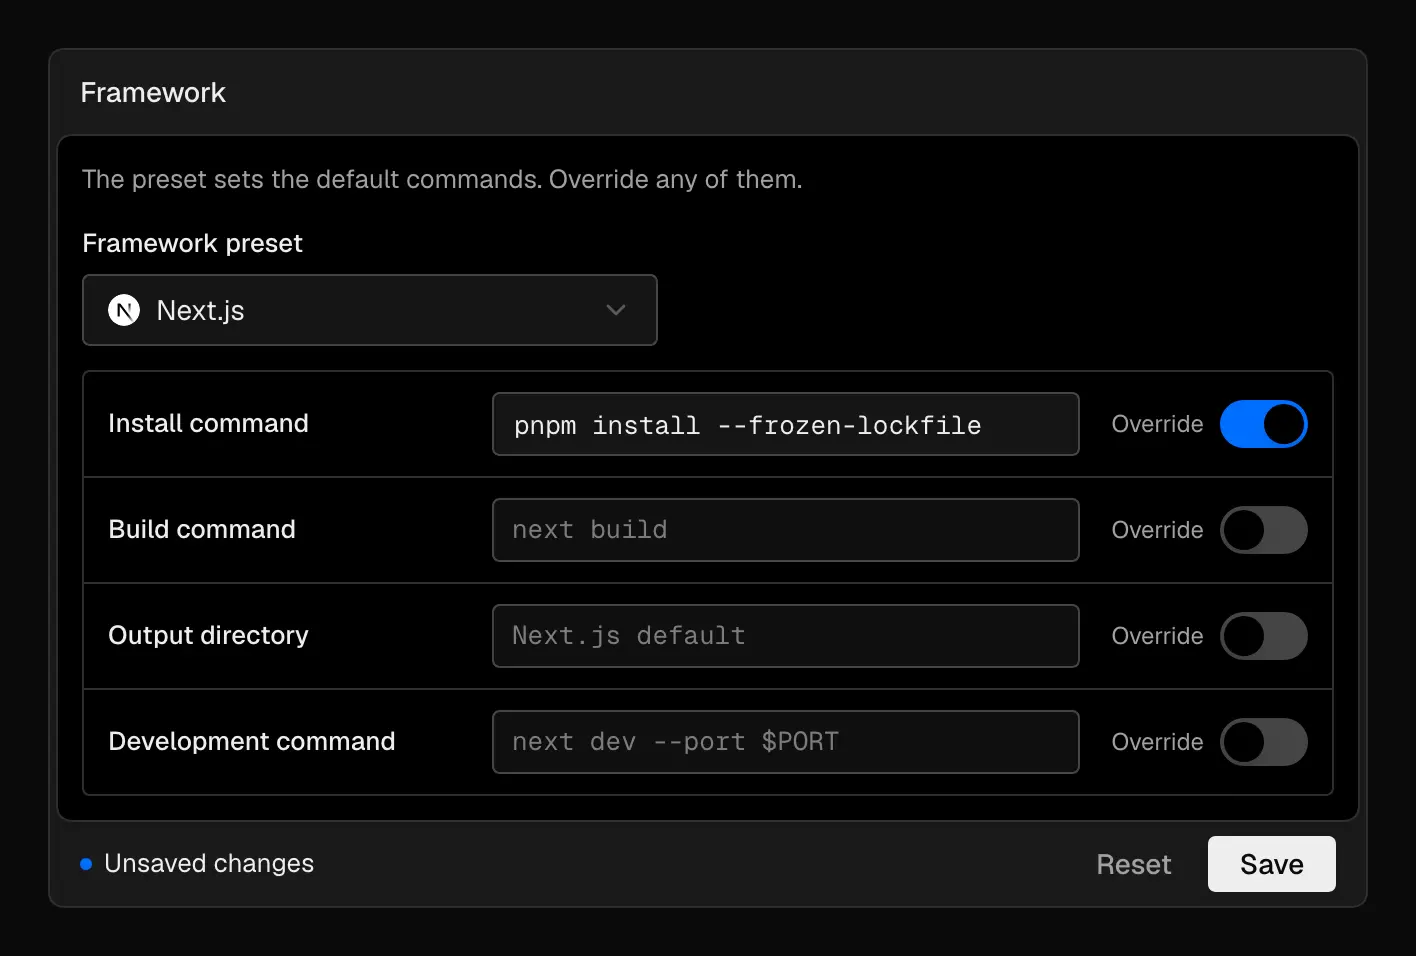
Task: Click the Output directory input field
Action: [x=786, y=636]
